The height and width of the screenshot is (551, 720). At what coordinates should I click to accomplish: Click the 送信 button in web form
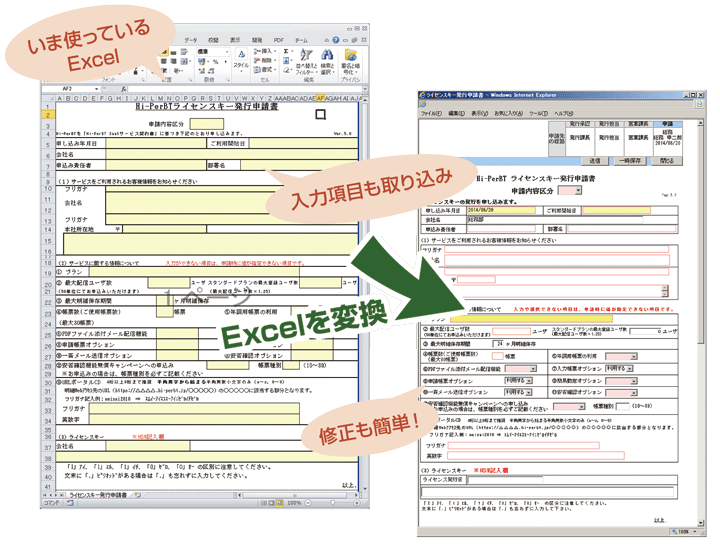595,161
